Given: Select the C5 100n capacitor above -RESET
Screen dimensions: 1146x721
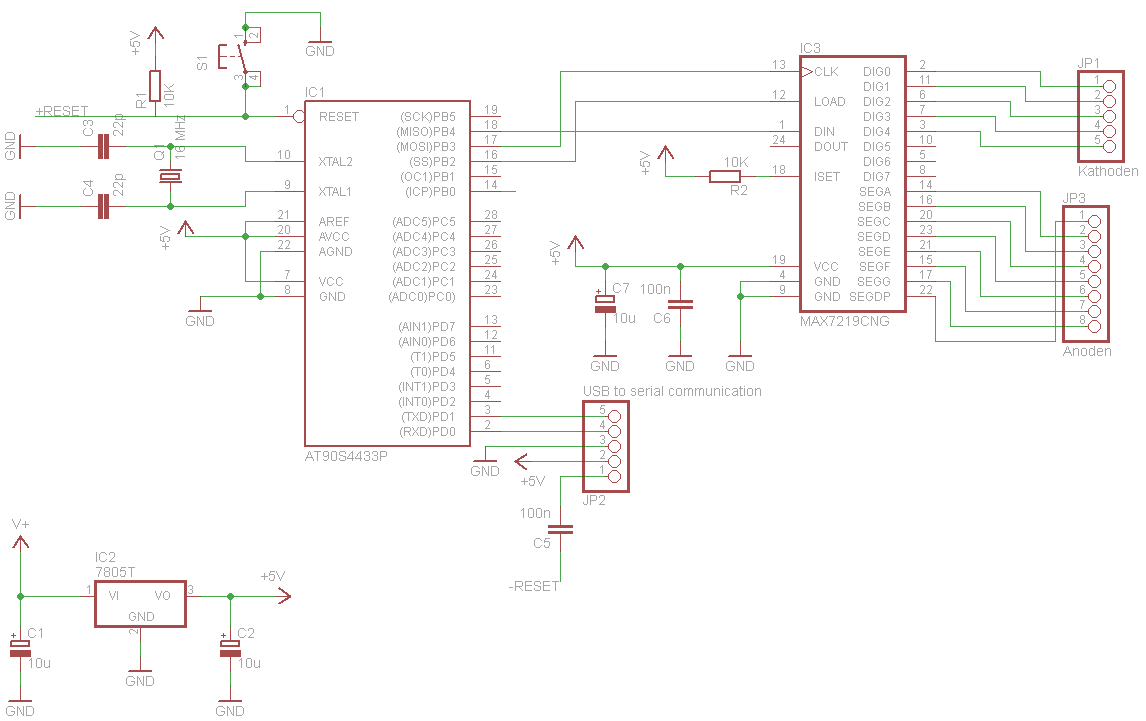Looking at the screenshot, I should (x=562, y=528).
